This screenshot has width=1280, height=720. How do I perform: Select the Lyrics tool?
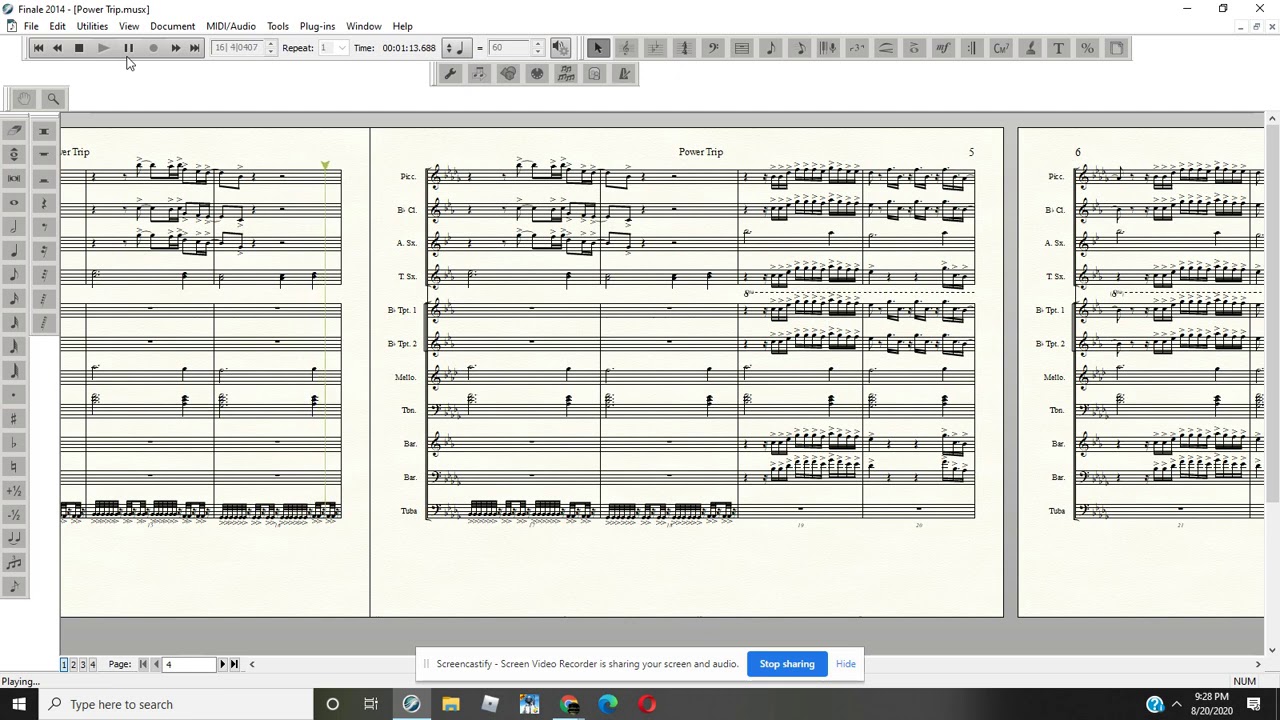pyautogui.click(x=1030, y=48)
